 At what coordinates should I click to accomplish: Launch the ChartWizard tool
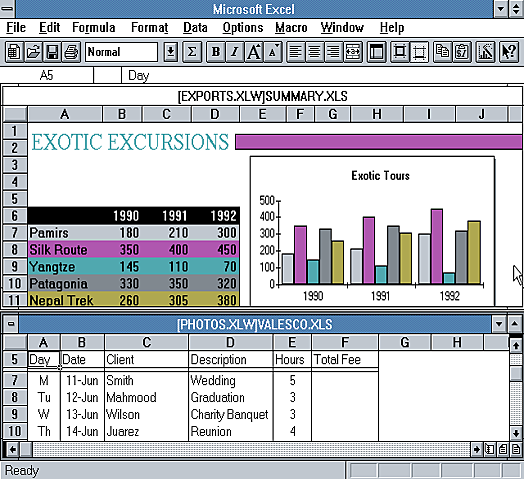pos(485,52)
